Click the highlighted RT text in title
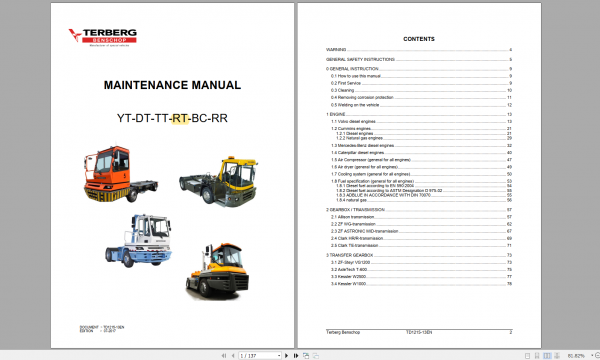The width and height of the screenshot is (600, 360). point(180,118)
